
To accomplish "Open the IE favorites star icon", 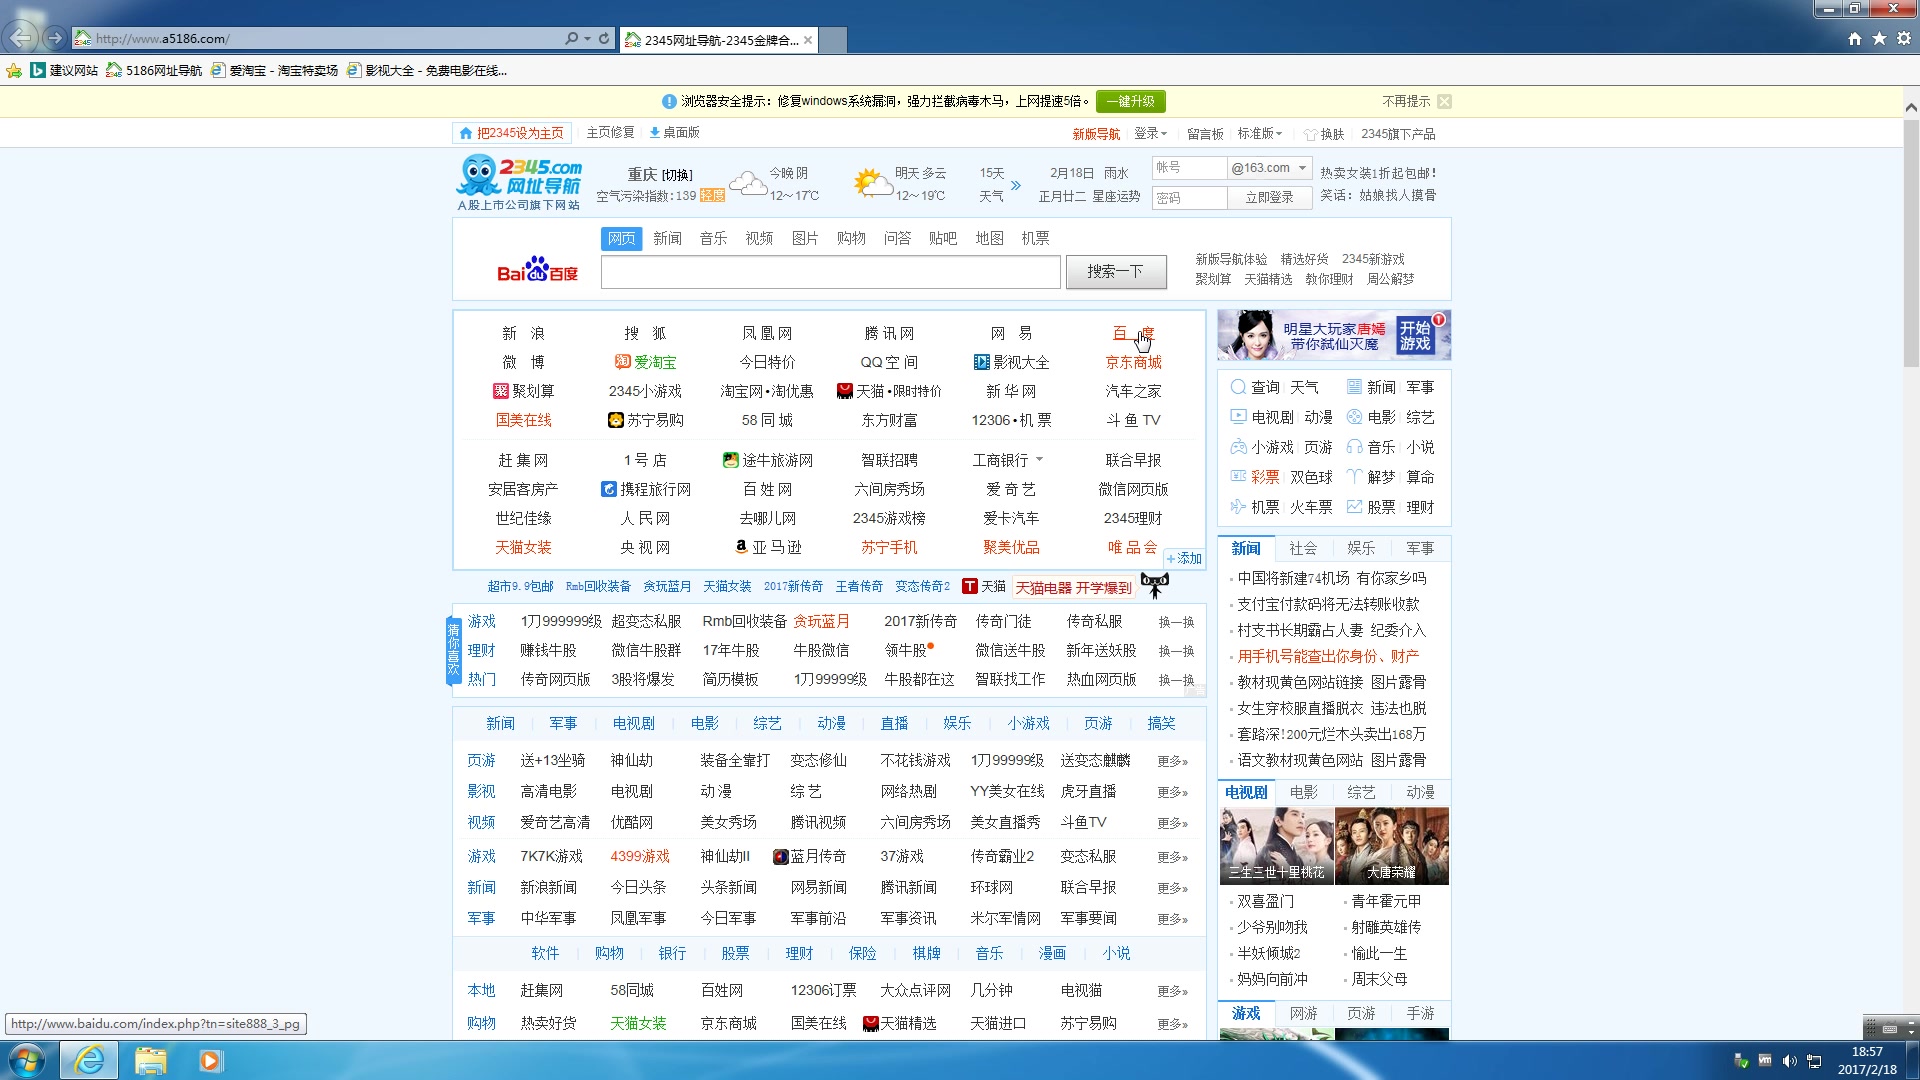I will pos(1879,38).
